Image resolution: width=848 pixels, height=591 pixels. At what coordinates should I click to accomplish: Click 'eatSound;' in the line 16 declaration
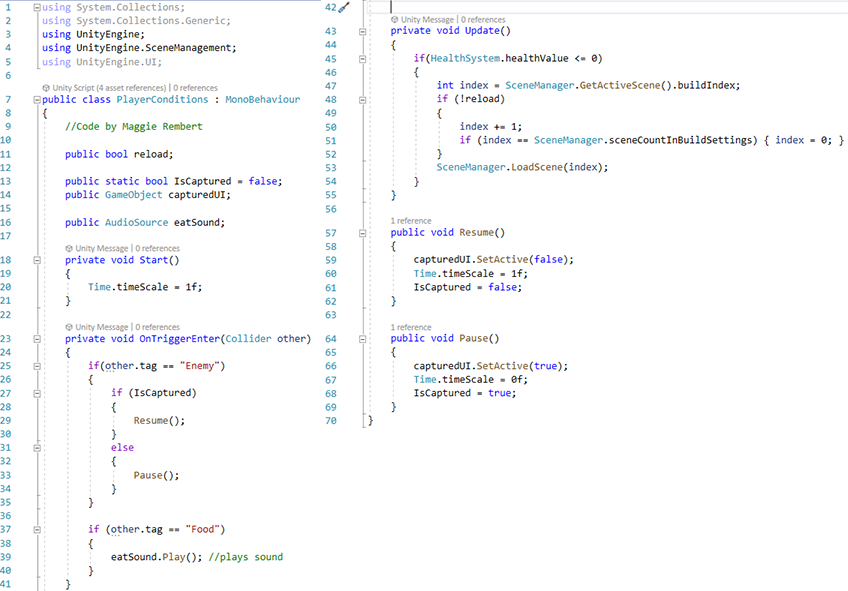point(200,222)
